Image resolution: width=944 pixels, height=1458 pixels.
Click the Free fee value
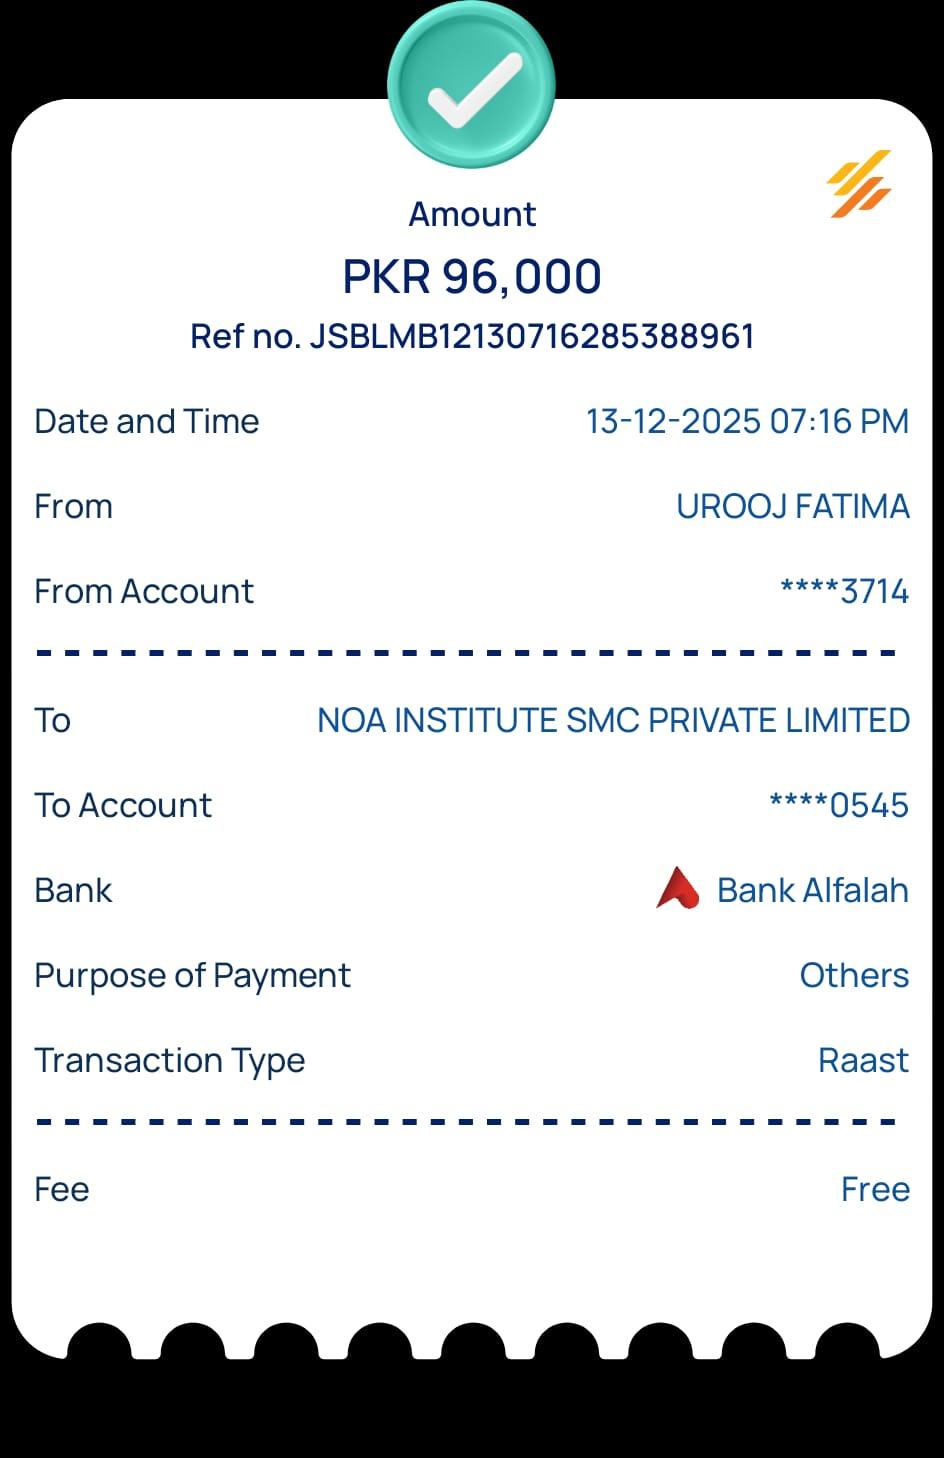click(875, 1189)
